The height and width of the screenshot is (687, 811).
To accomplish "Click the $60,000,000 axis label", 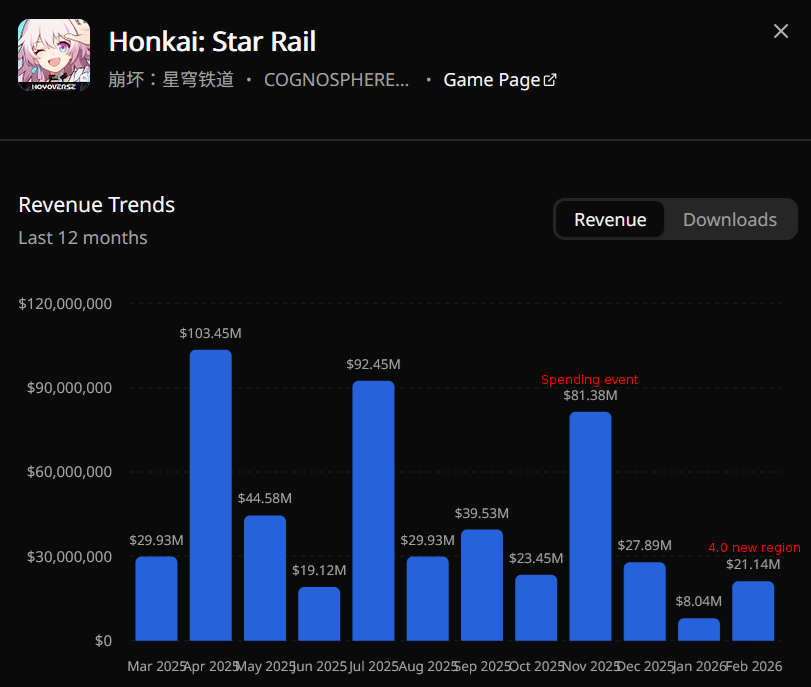I will coord(69,472).
